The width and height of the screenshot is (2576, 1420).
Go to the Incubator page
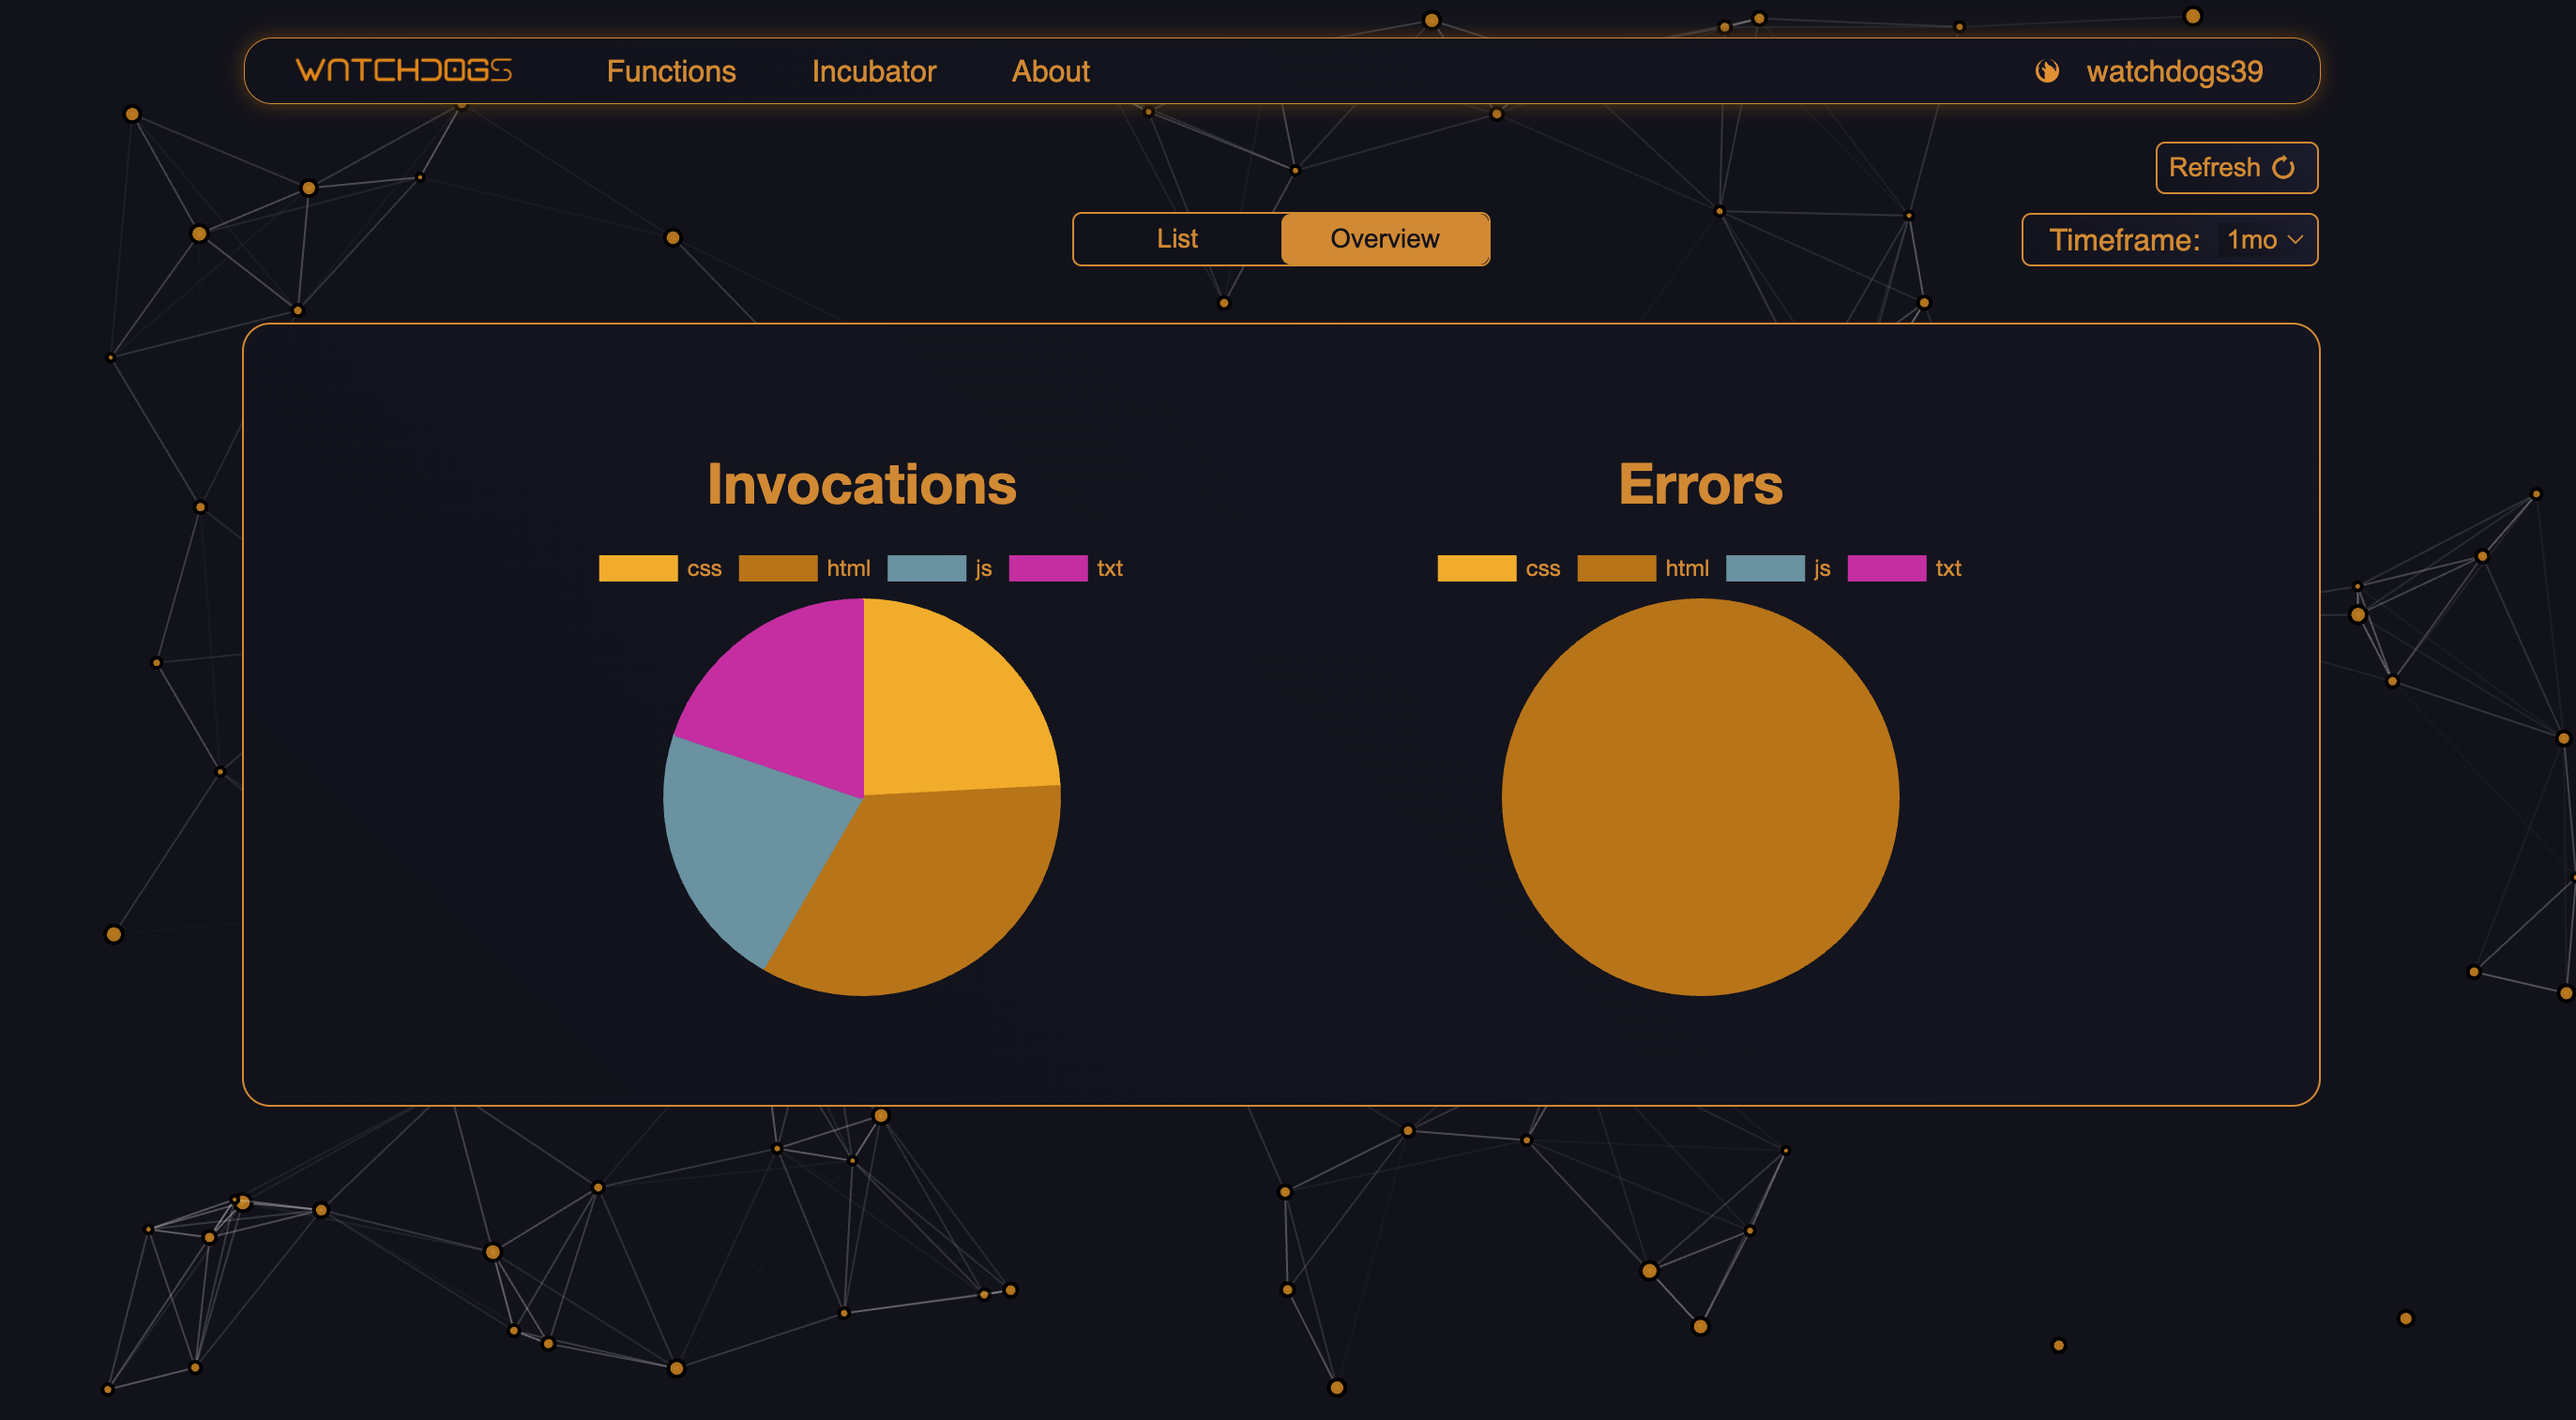pos(873,71)
